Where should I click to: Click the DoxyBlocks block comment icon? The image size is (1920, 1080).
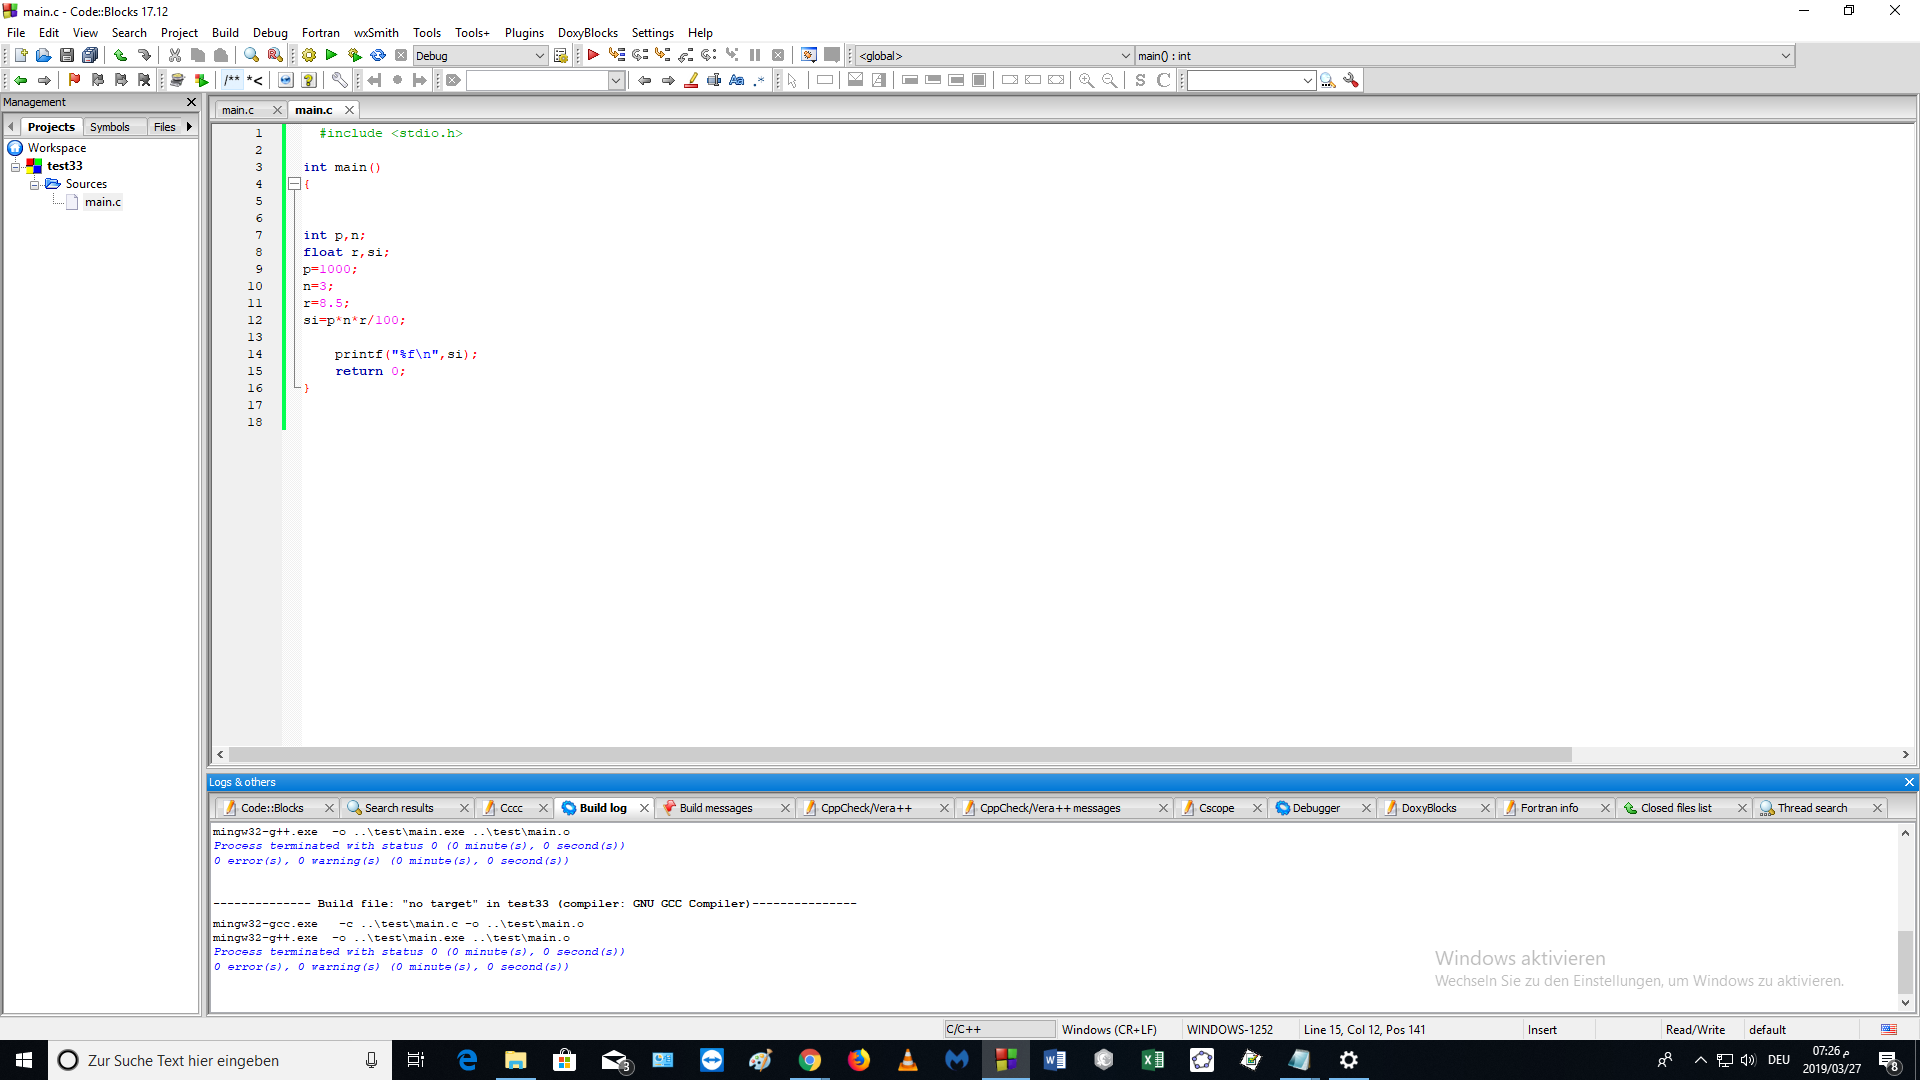(232, 80)
